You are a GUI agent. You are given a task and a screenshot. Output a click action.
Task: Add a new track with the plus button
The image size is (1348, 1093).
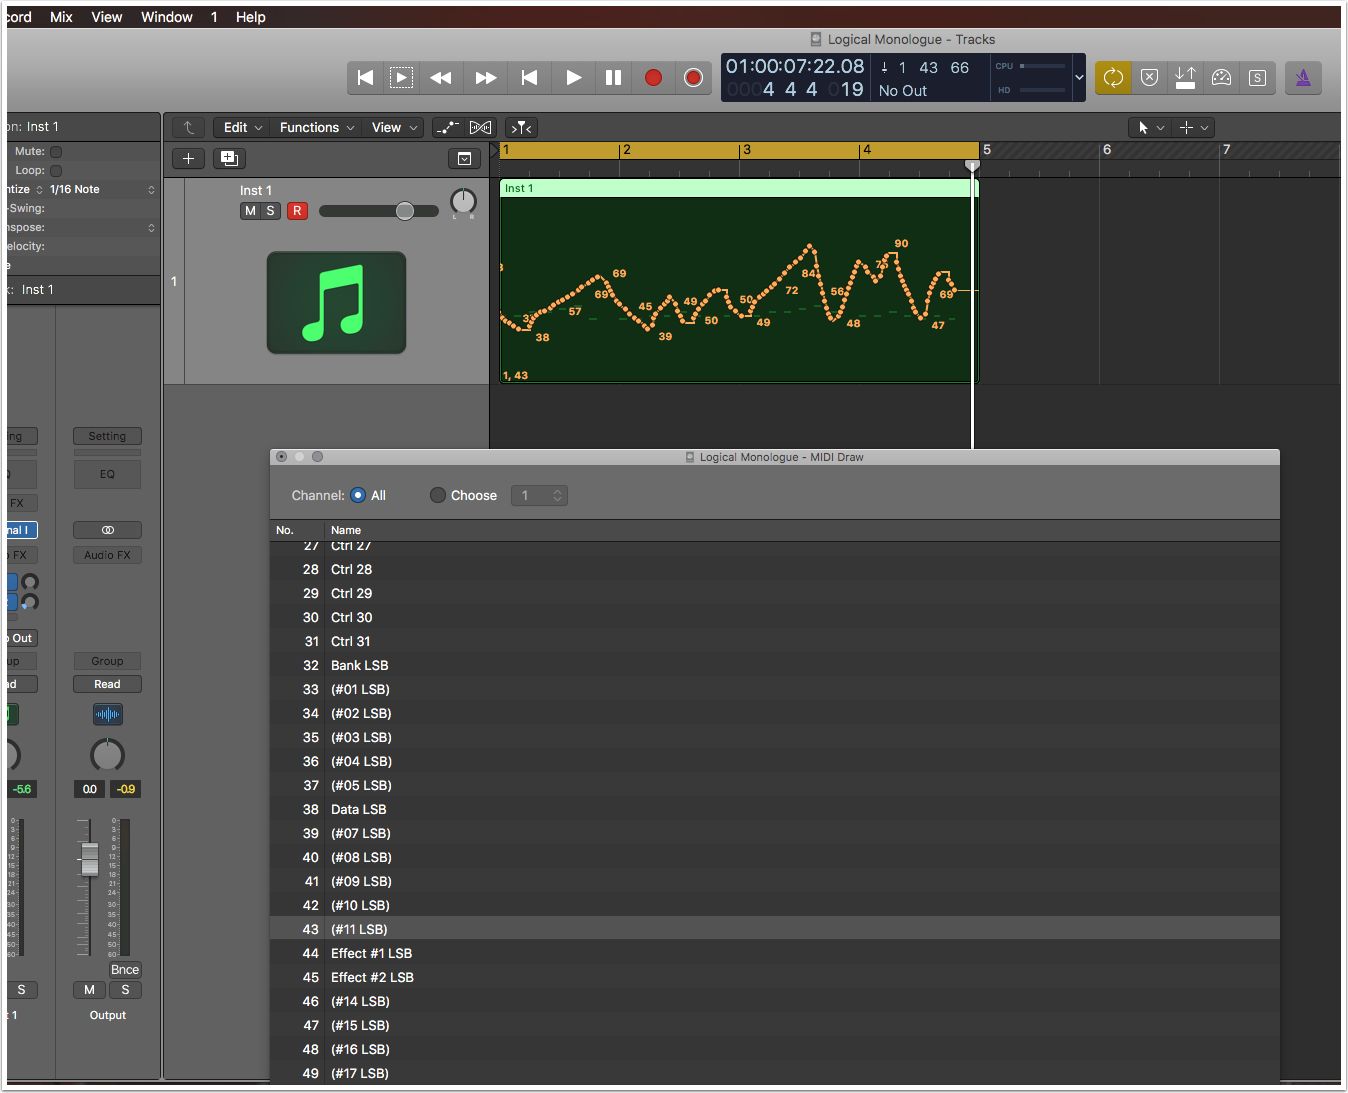click(188, 159)
